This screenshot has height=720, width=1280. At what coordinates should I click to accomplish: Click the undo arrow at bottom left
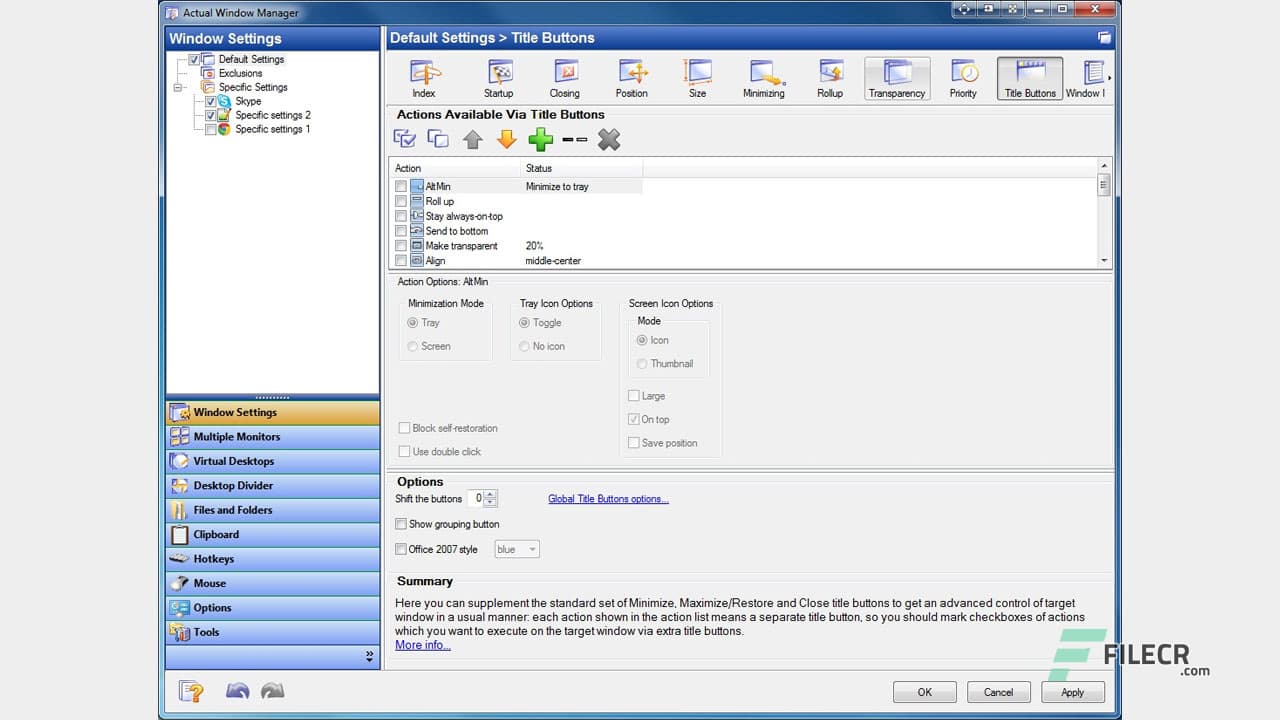pos(237,691)
